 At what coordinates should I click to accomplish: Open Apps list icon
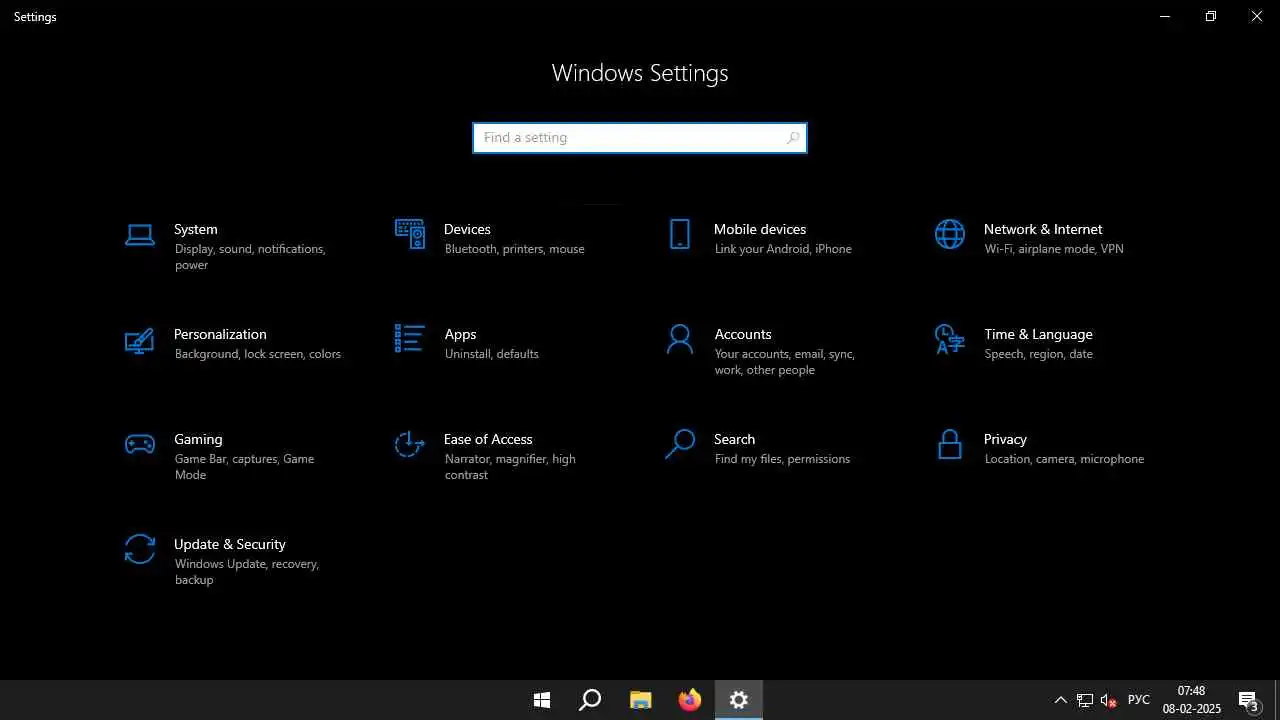[410, 339]
